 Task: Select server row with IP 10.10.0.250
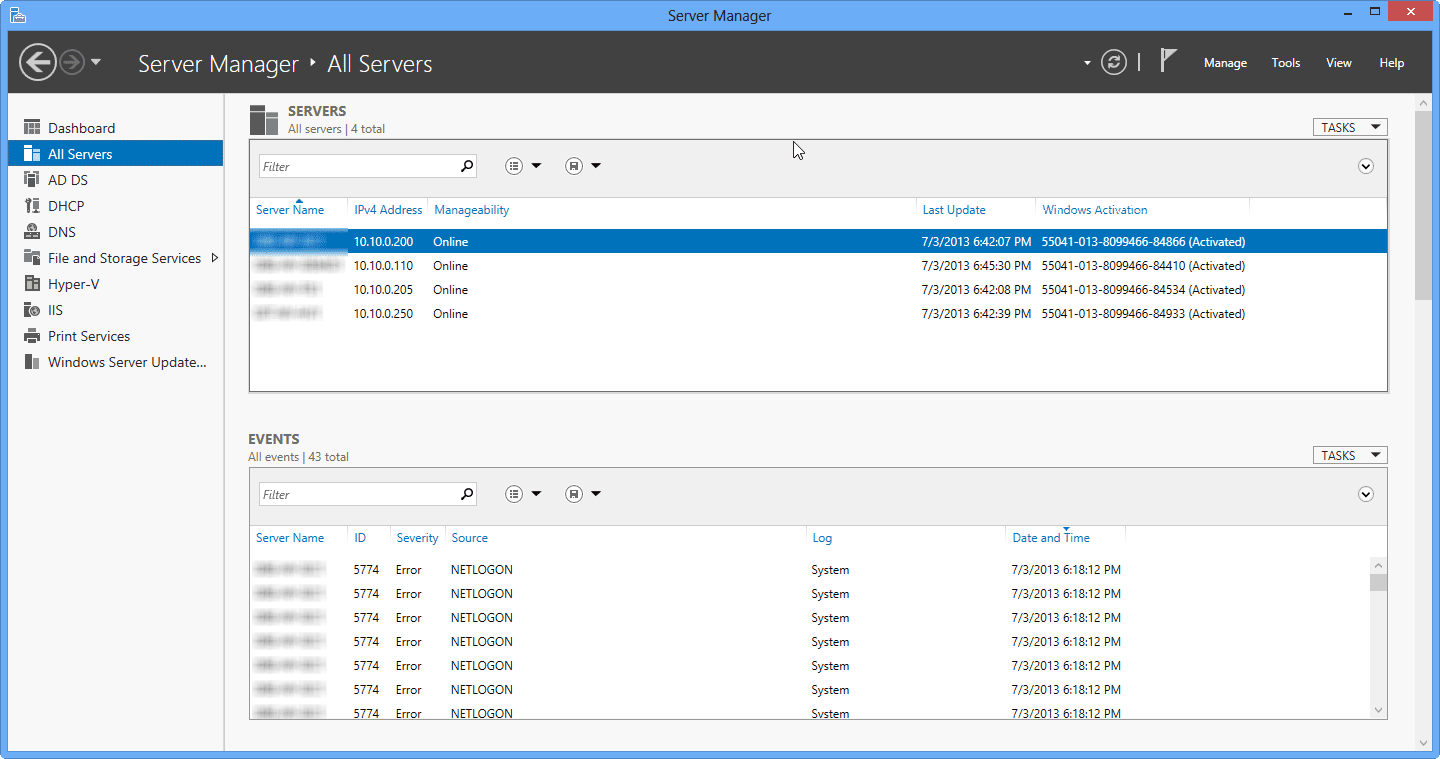tap(818, 314)
